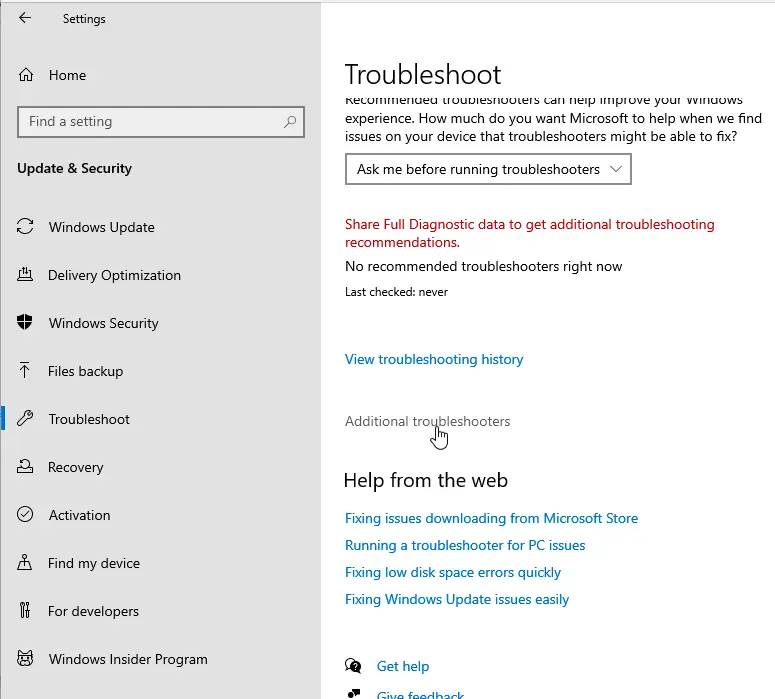Open Windows Update settings
The width and height of the screenshot is (775, 699).
pos(101,227)
